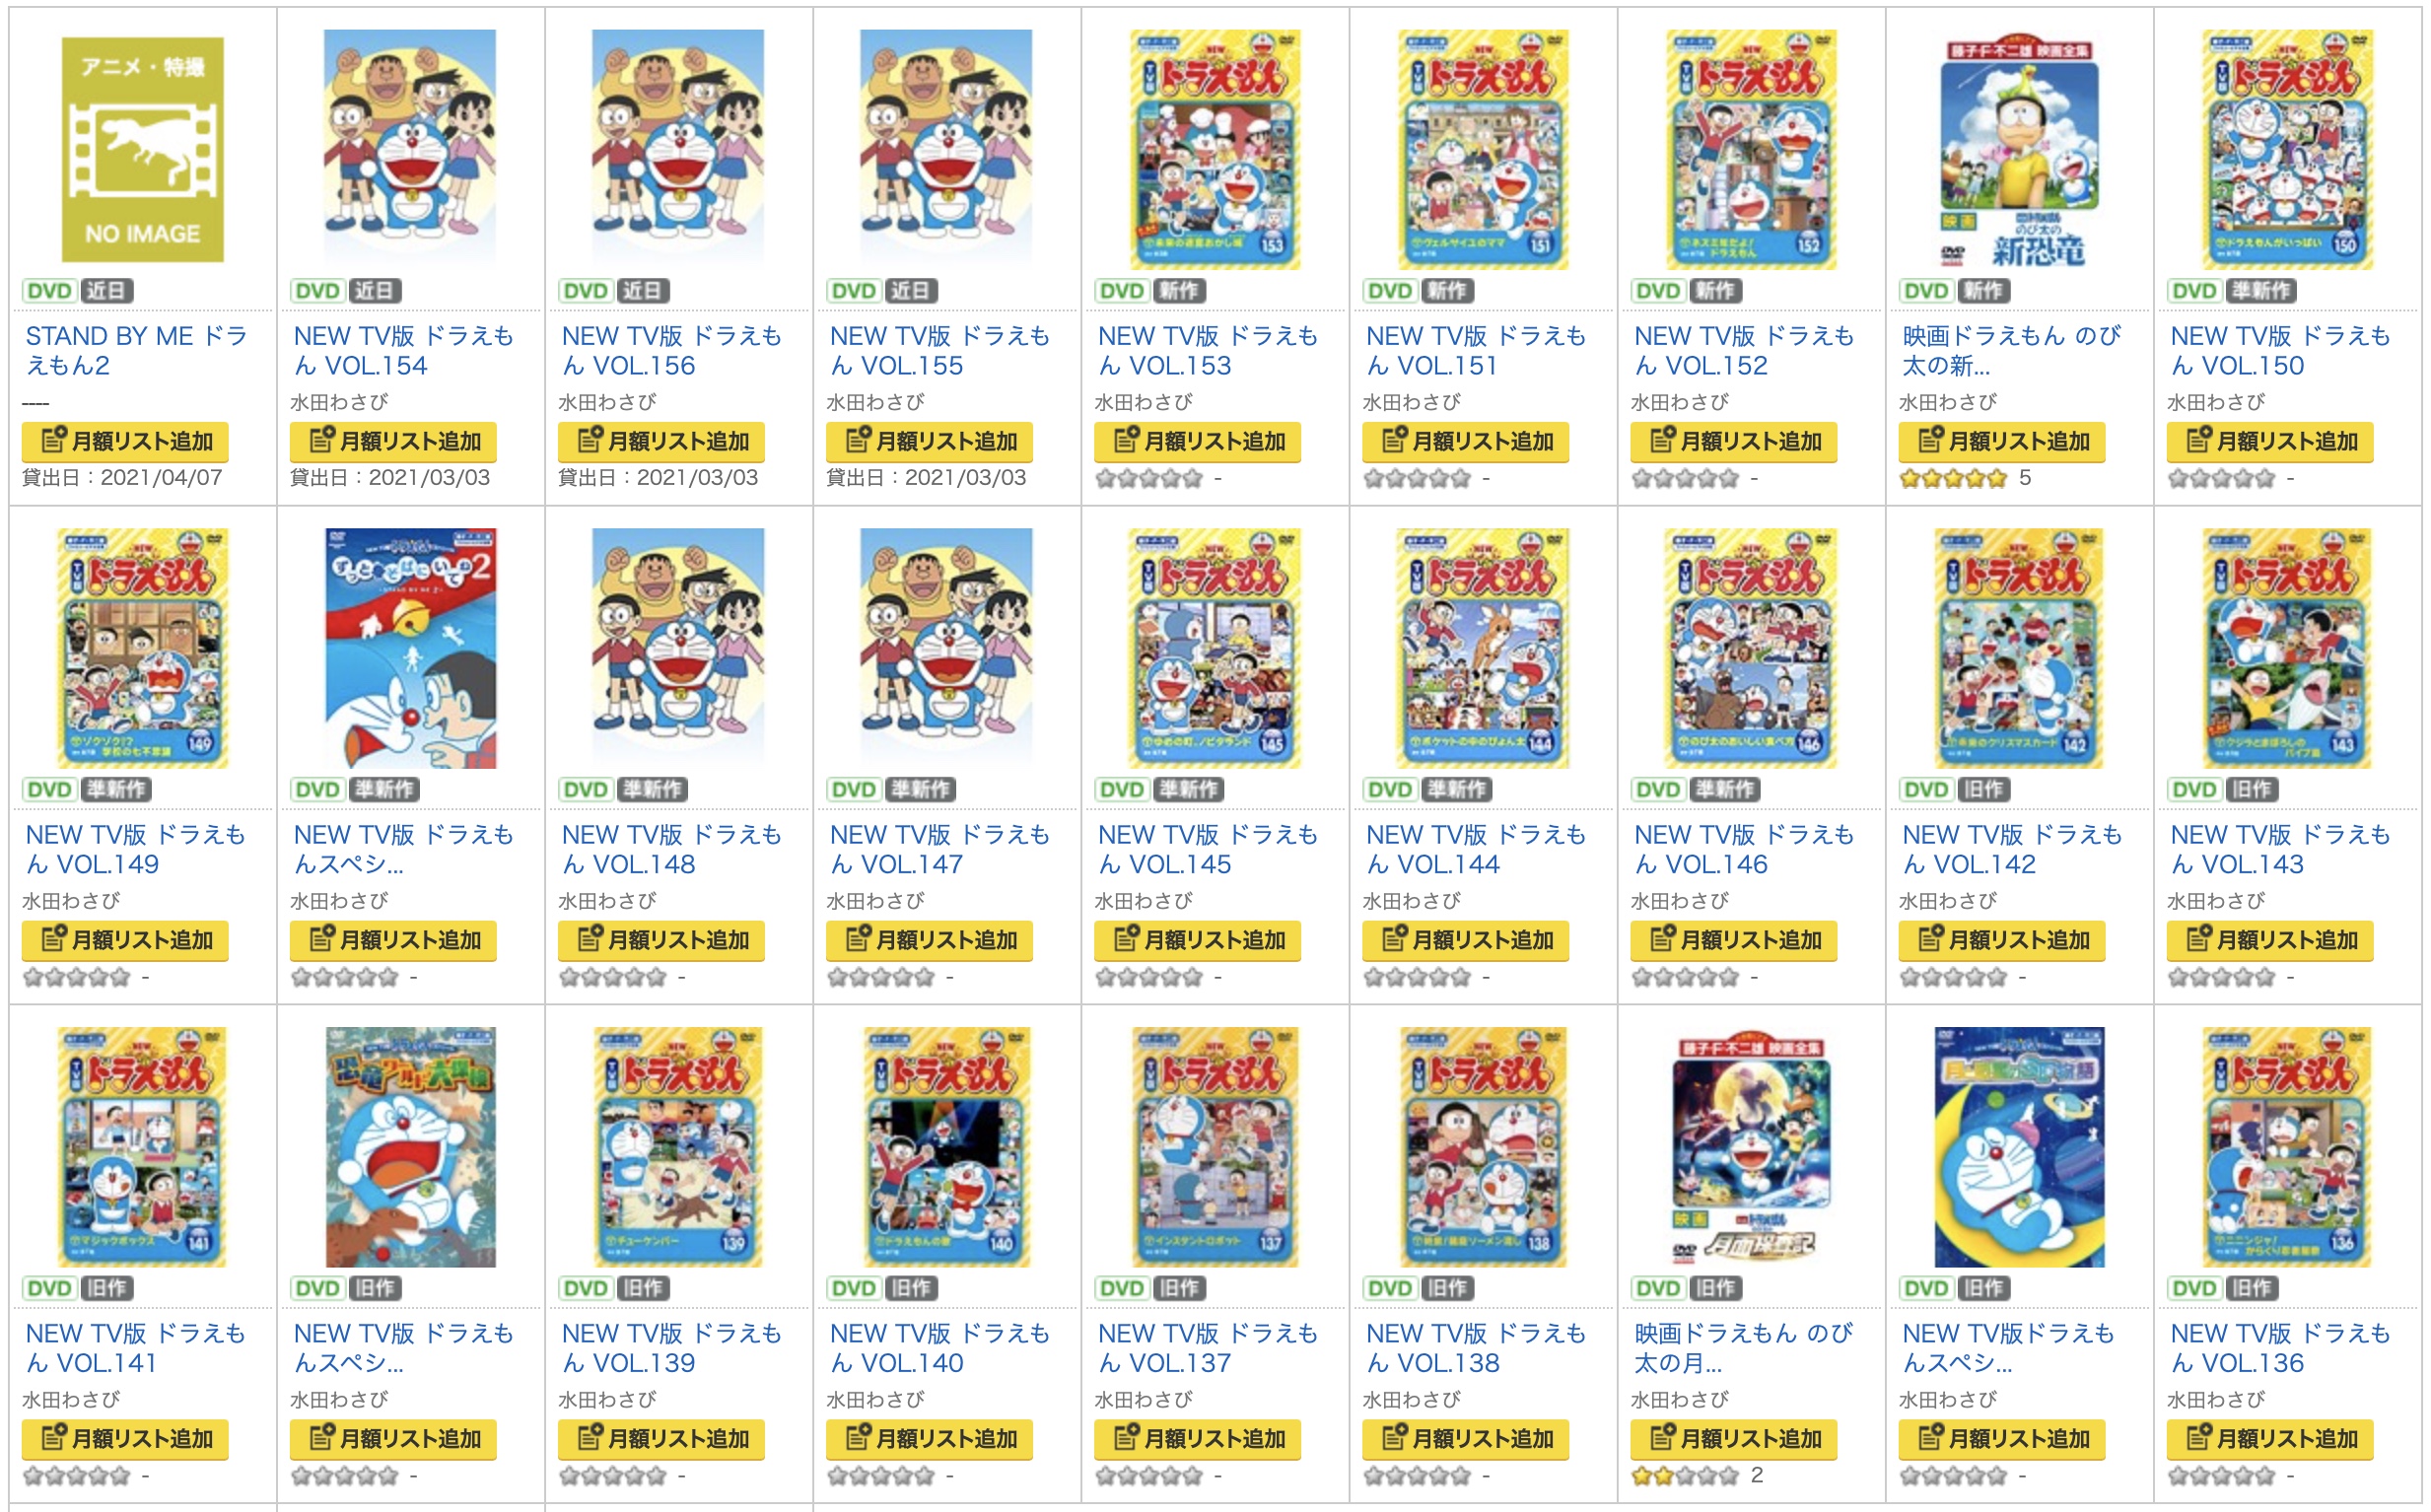Add VOL.136 to the monthly list
Image resolution: width=2431 pixels, height=1512 pixels.
pyautogui.click(x=2269, y=1439)
